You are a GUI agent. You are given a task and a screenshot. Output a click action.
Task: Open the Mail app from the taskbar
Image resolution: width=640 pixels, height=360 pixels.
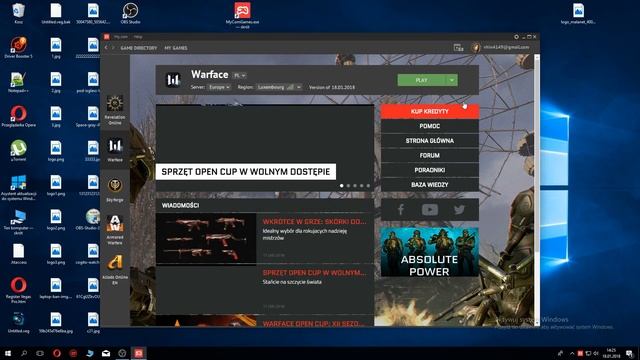[106, 353]
